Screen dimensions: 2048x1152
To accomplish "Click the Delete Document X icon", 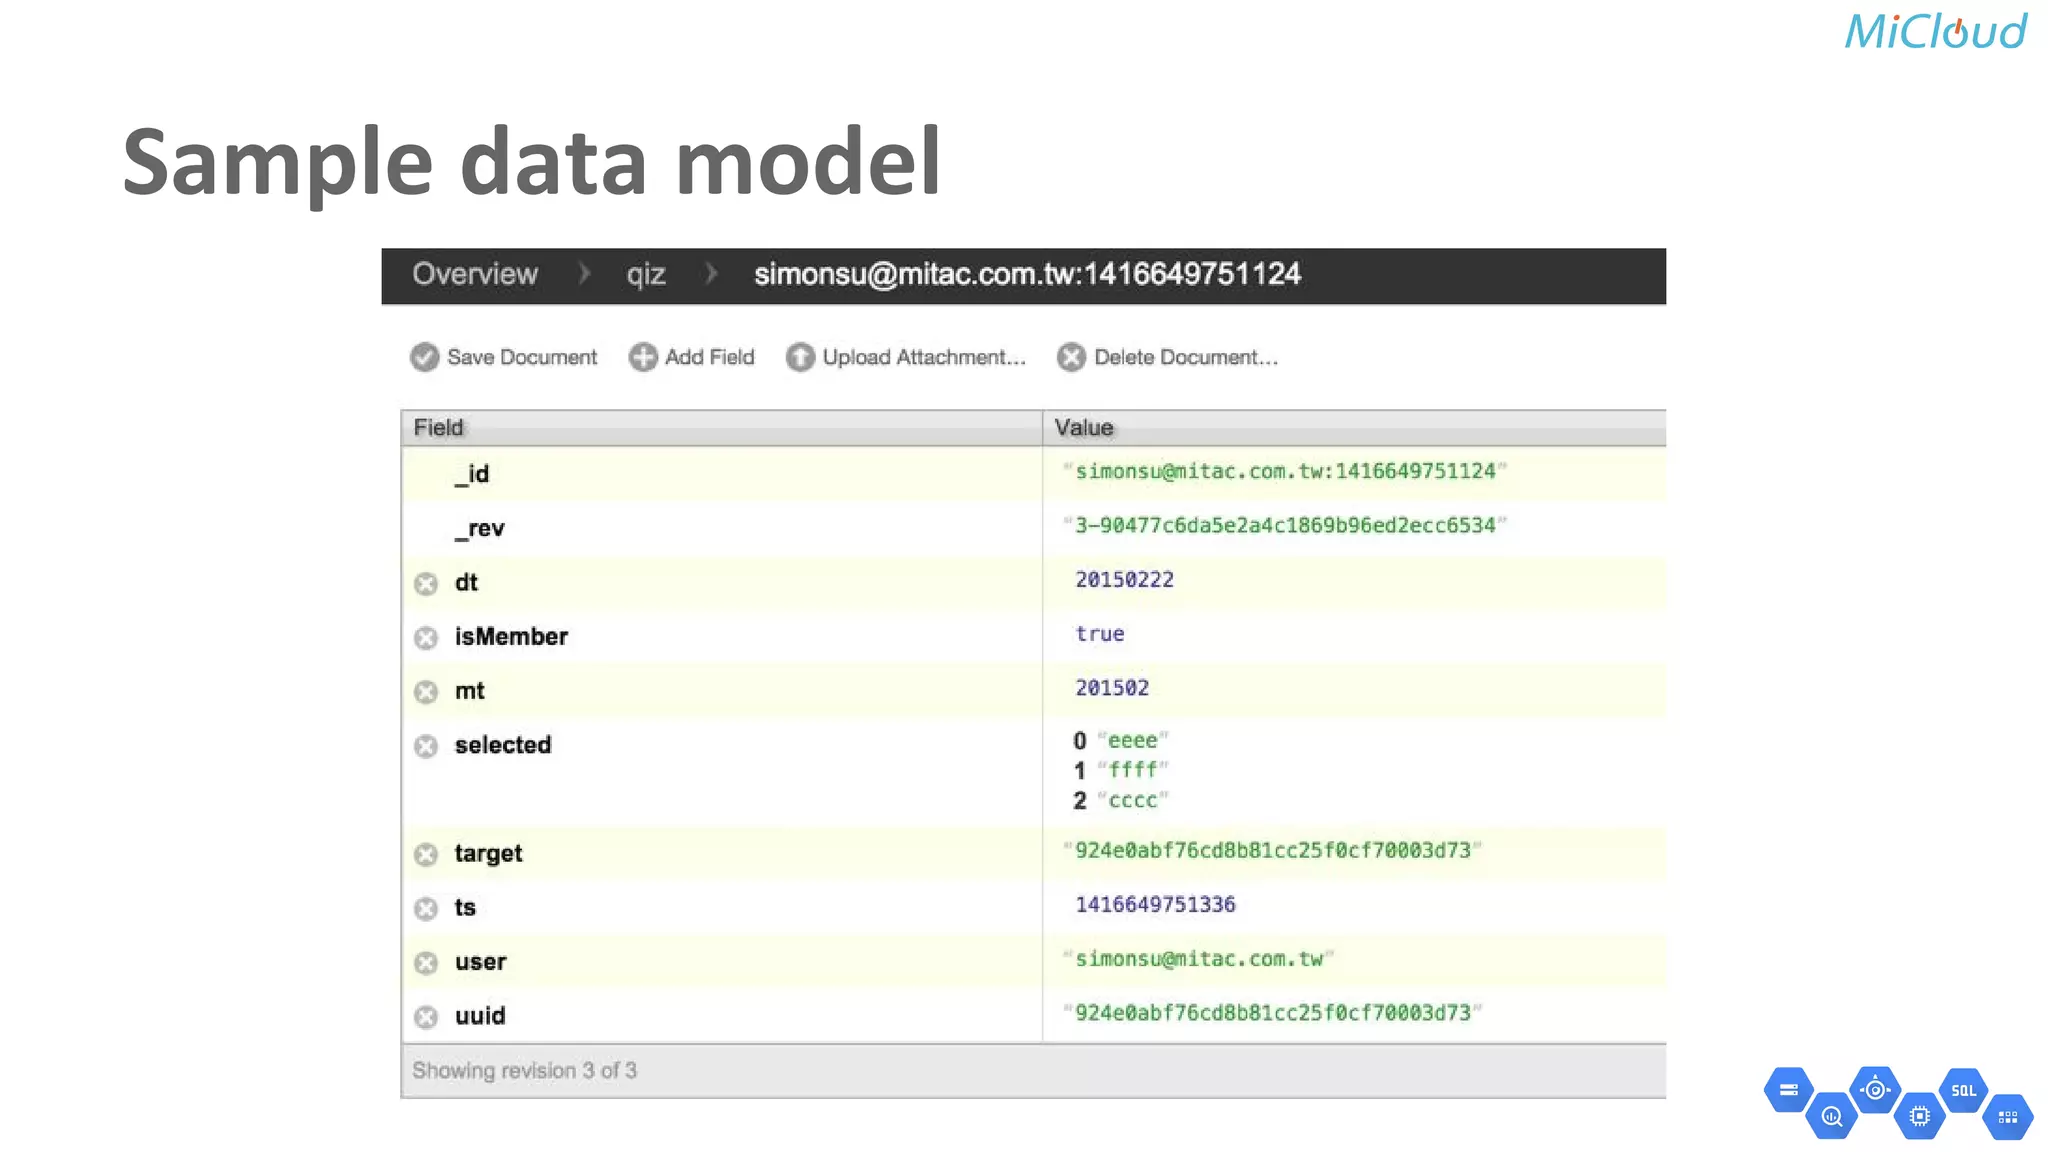I will (1071, 357).
